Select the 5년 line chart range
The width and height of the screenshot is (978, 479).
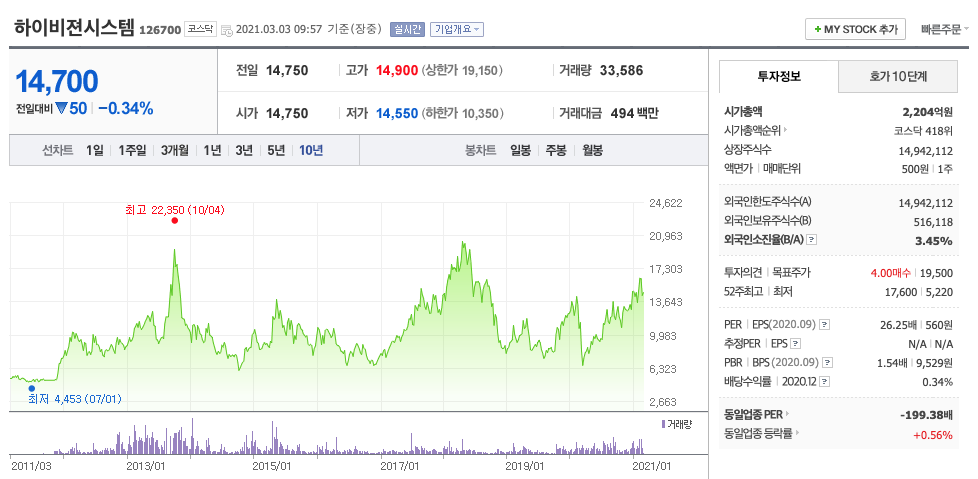(x=276, y=150)
